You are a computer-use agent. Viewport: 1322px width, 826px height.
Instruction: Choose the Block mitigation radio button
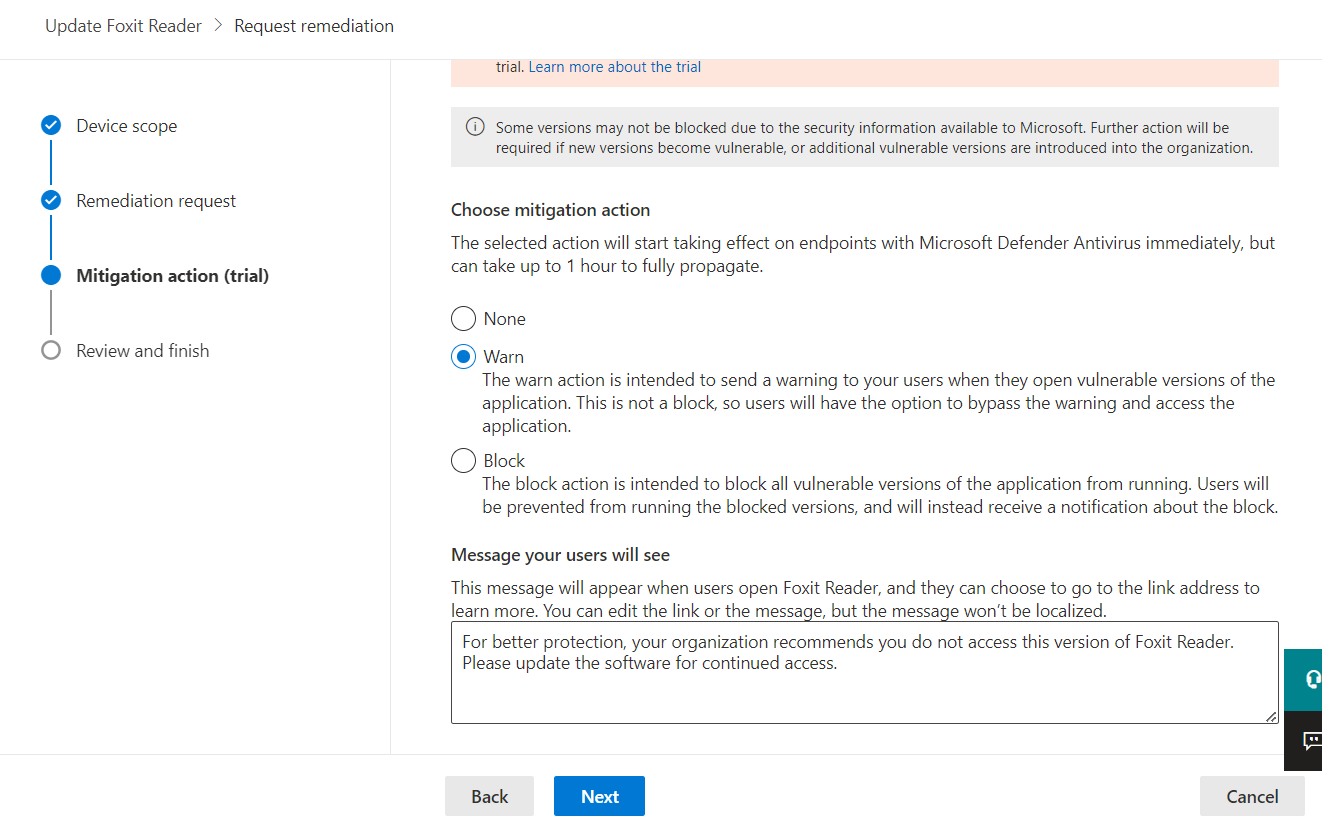tap(463, 461)
